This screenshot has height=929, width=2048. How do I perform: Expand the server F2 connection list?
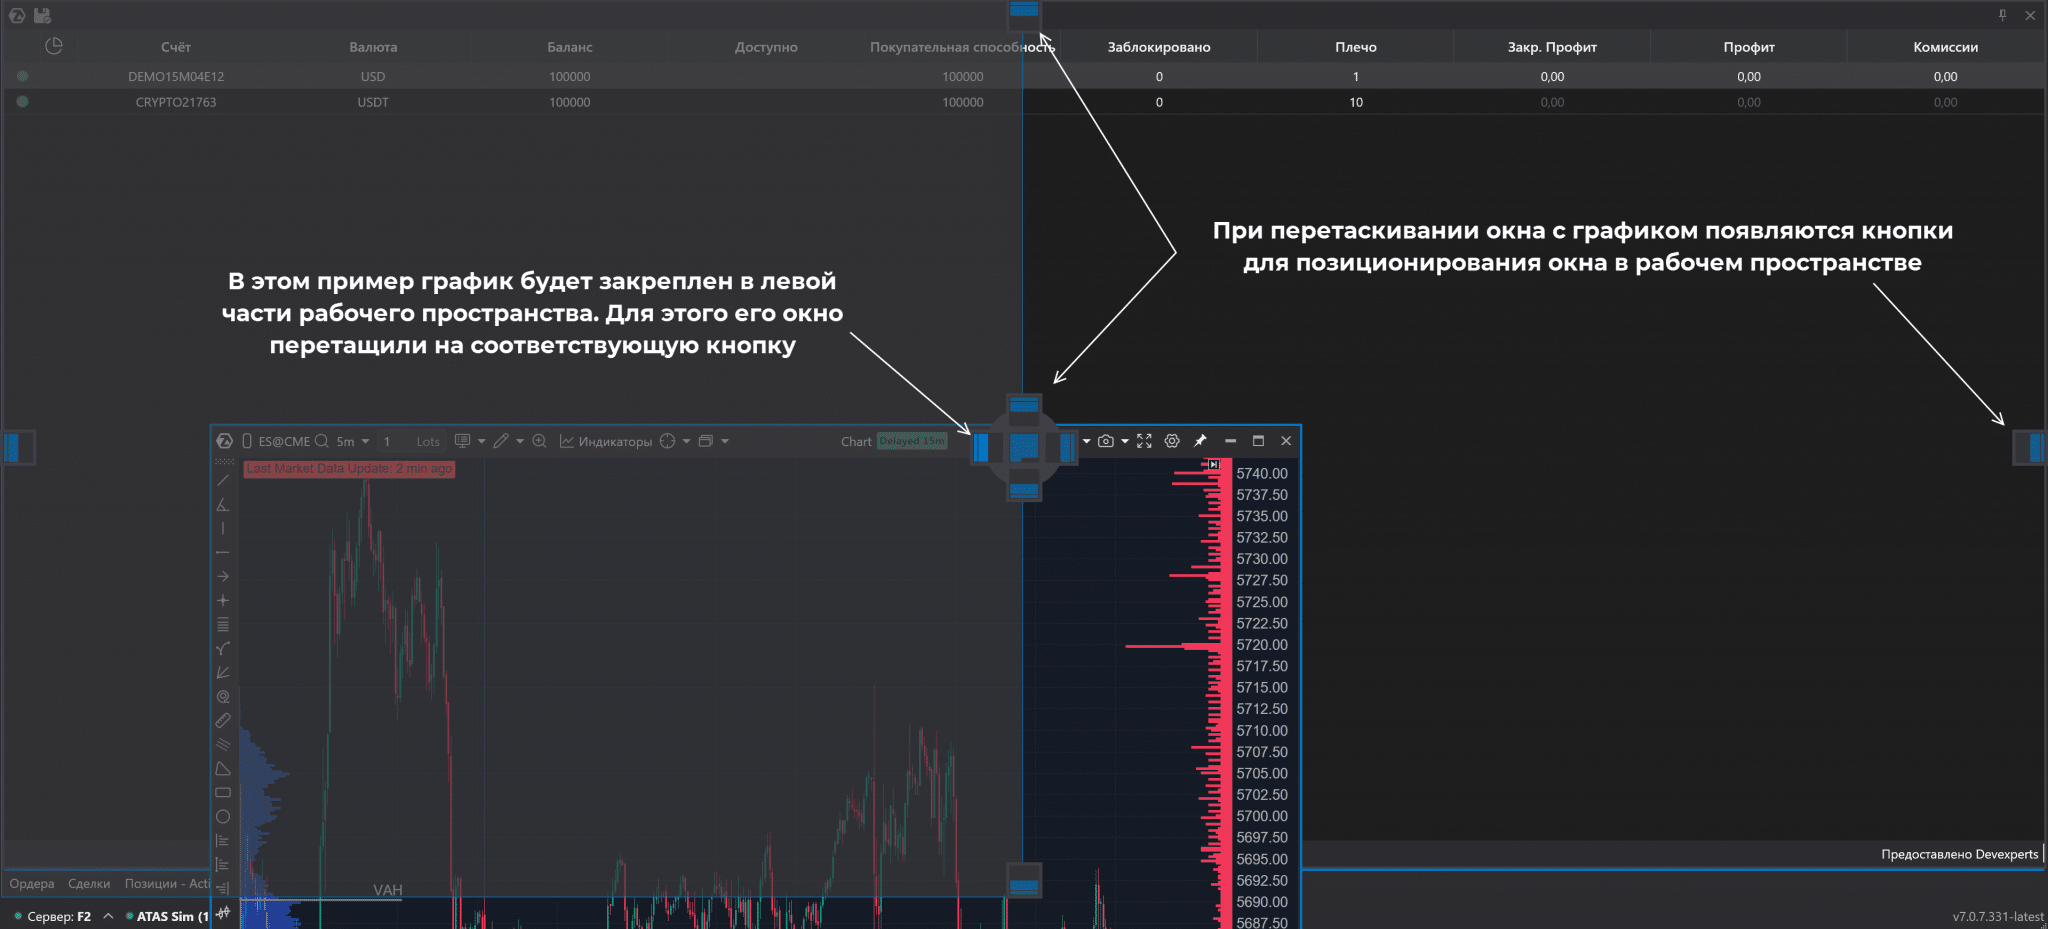[108, 916]
